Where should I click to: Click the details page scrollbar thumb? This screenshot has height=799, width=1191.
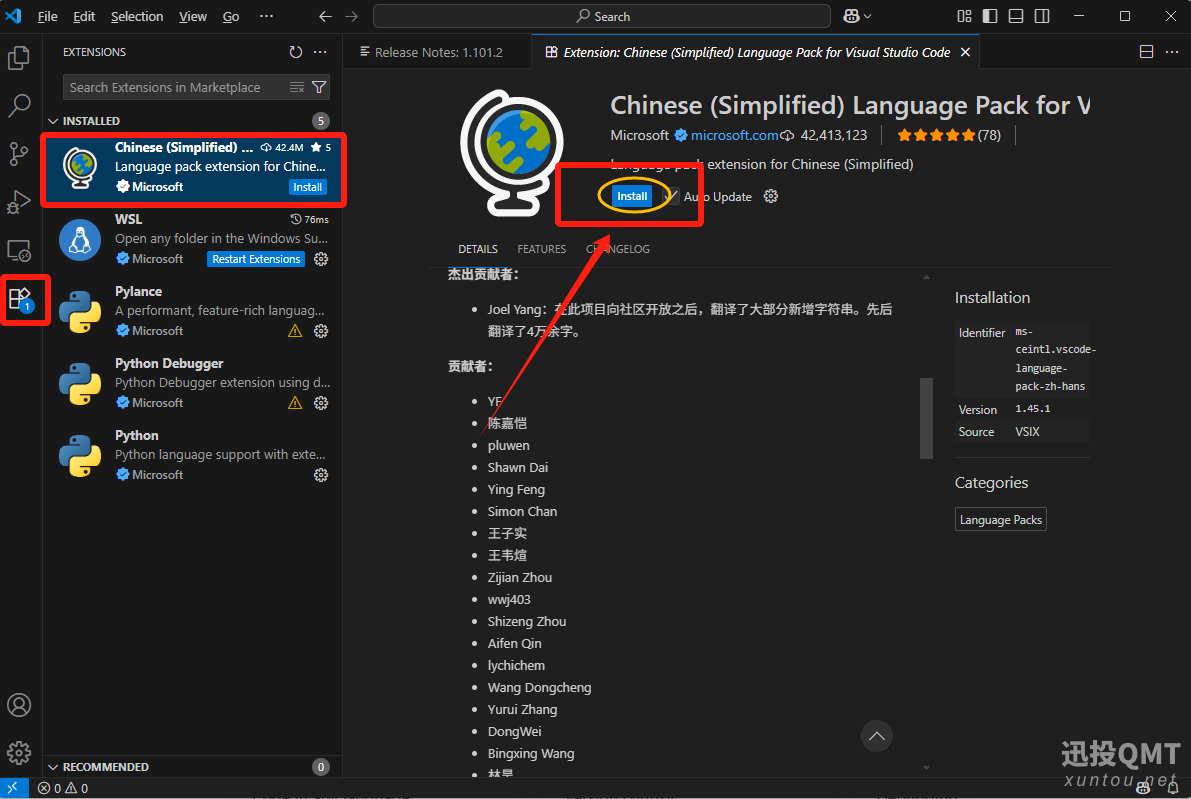926,418
